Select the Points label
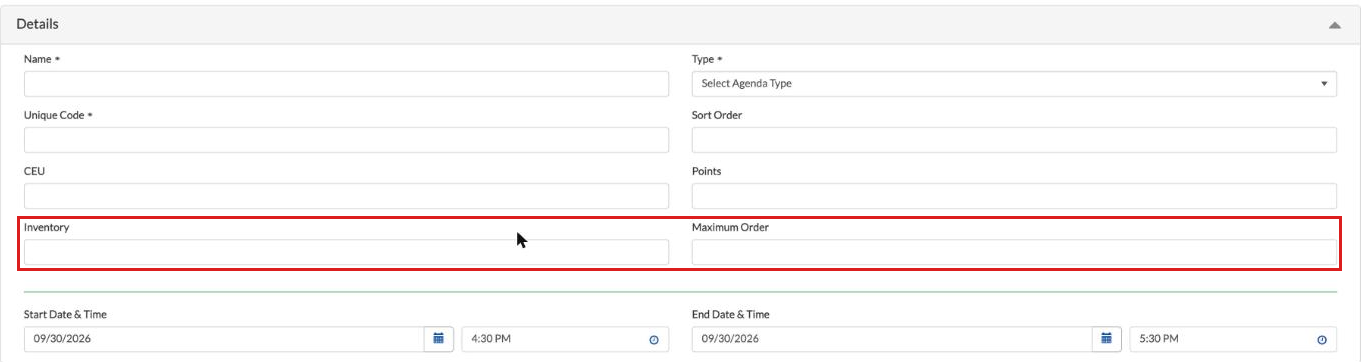Viewport: 1362px width, 362px height. click(706, 171)
